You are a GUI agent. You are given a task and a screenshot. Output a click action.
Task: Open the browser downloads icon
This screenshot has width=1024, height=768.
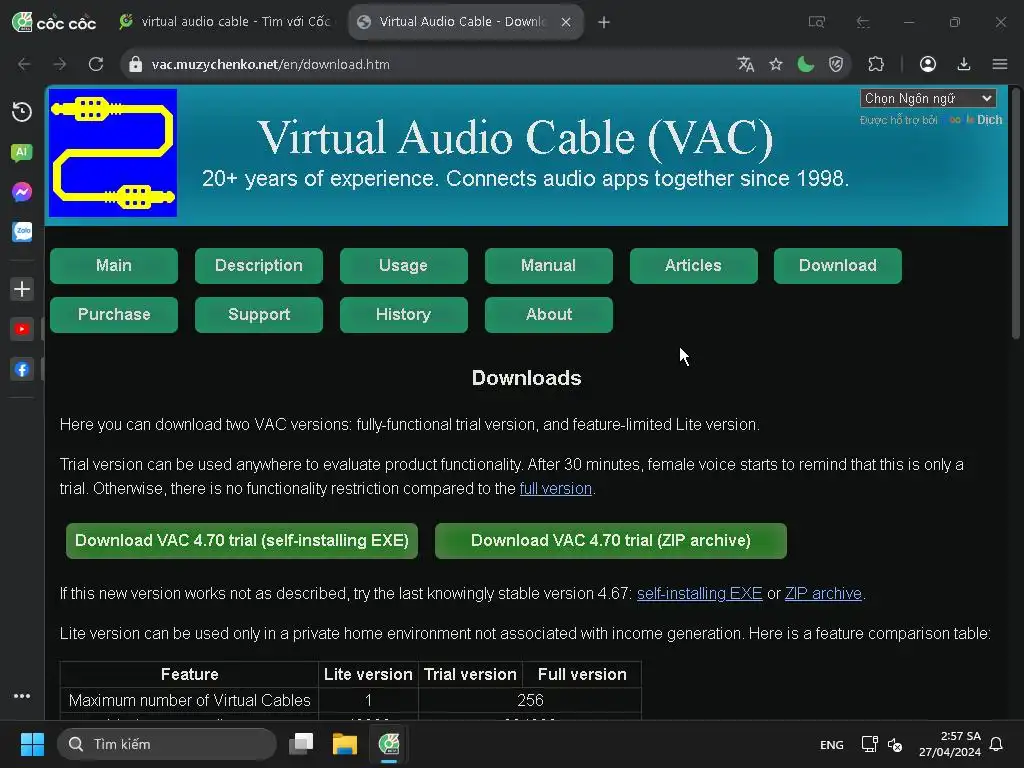(x=963, y=64)
